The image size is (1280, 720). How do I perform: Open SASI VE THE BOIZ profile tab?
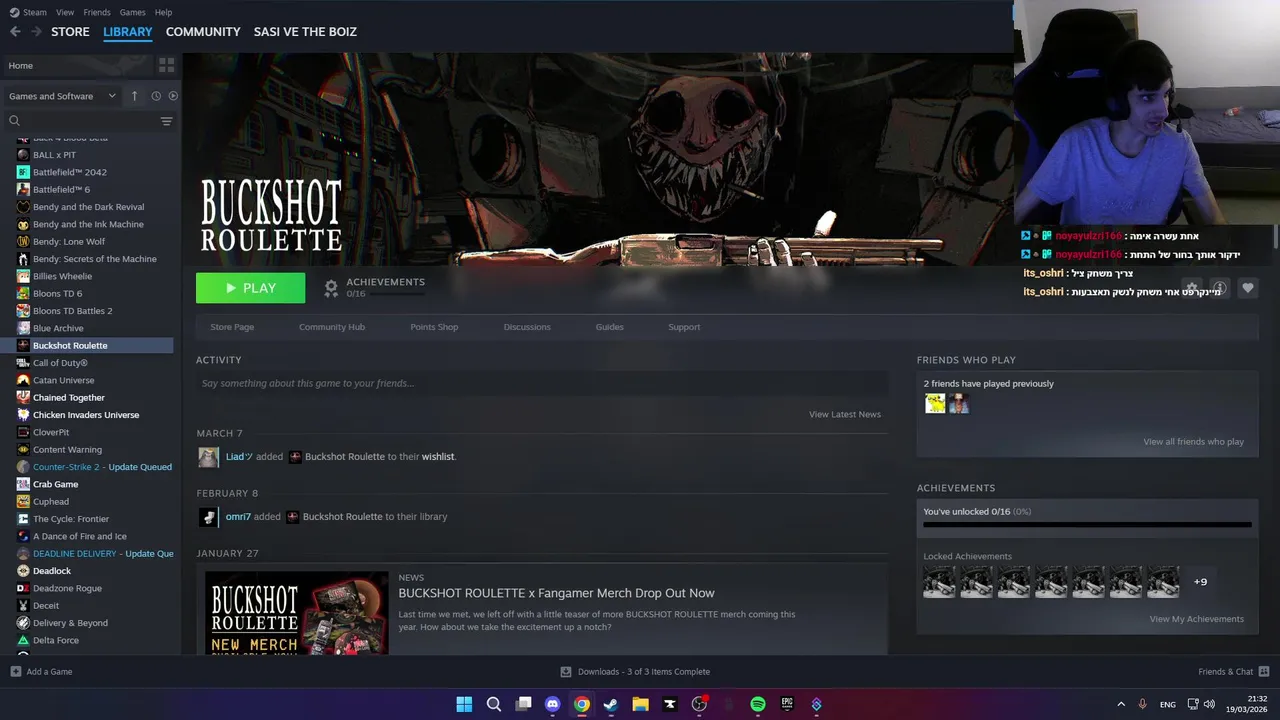[305, 32]
